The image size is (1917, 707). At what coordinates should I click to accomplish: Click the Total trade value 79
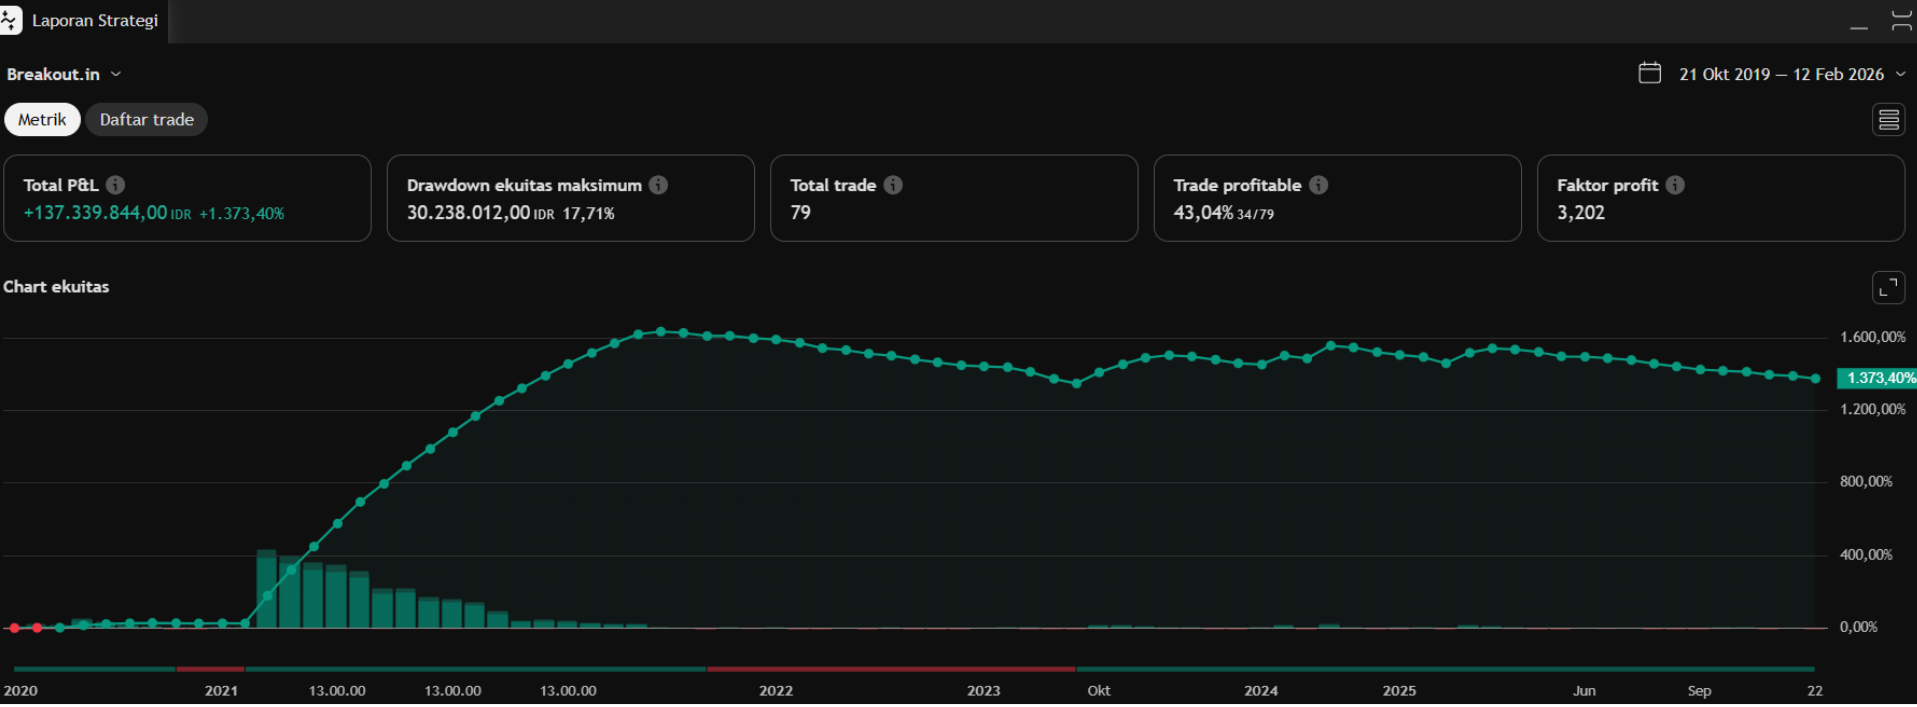(x=800, y=213)
